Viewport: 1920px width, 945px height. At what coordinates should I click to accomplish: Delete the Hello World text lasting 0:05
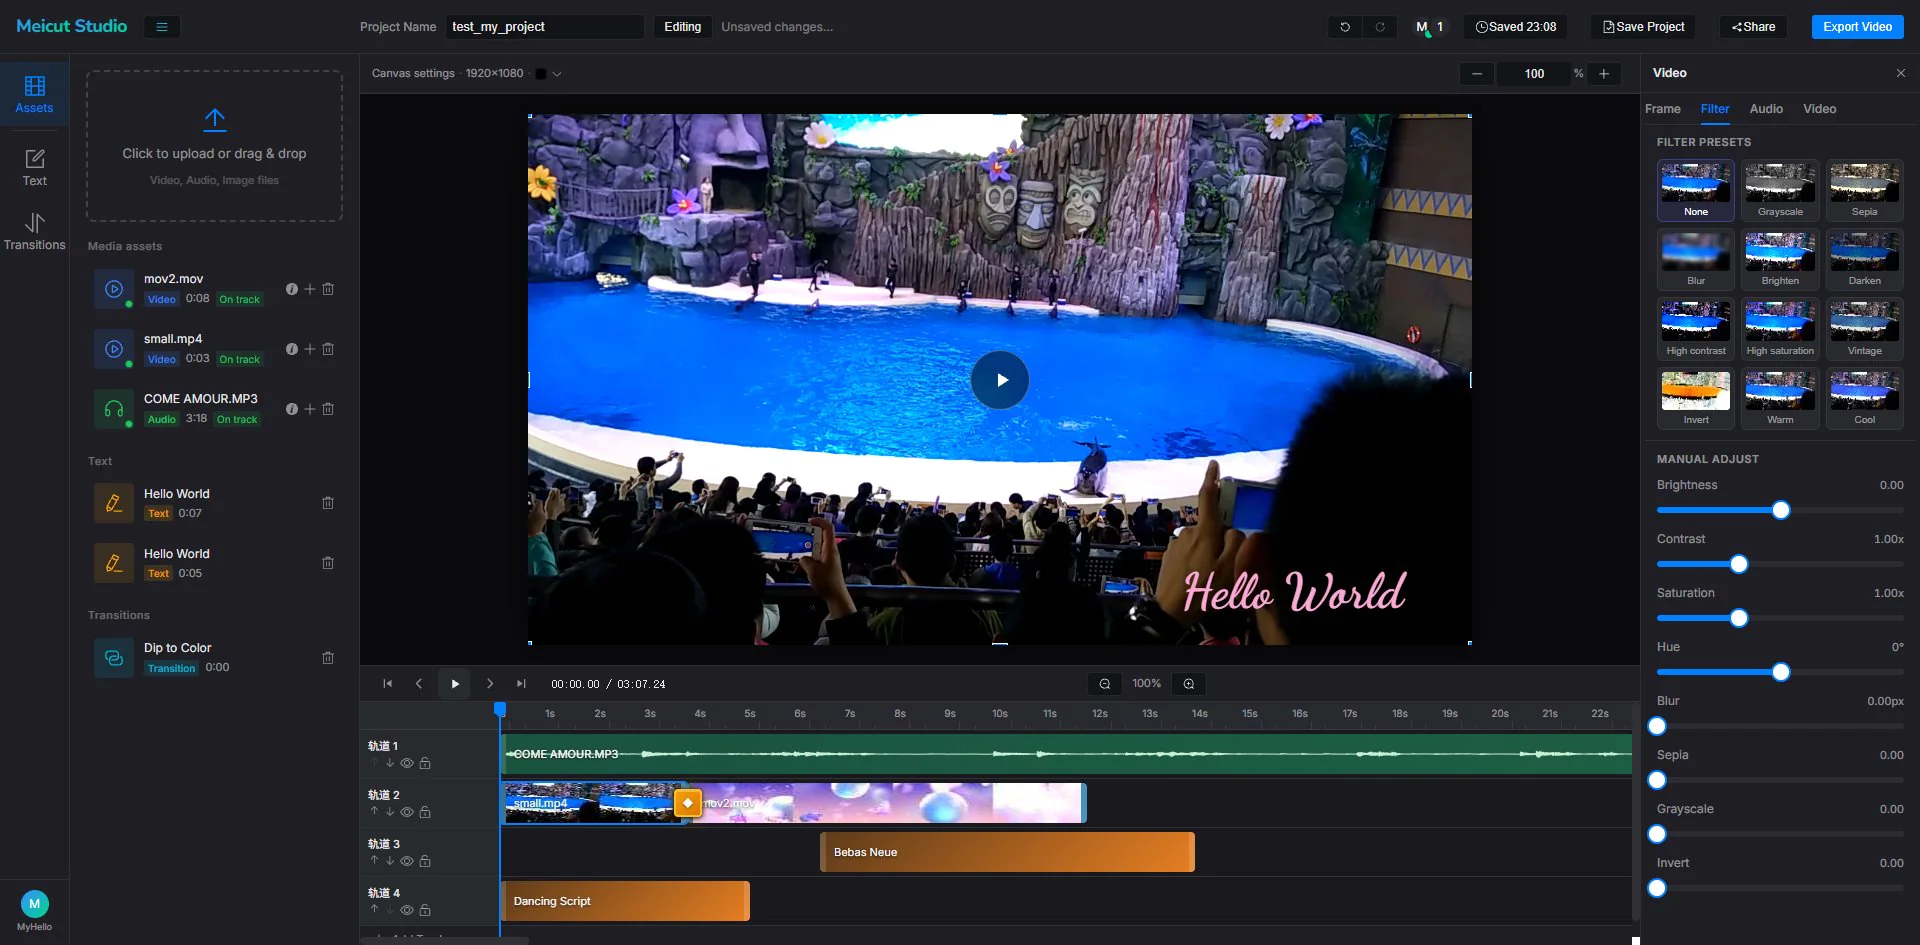point(328,563)
